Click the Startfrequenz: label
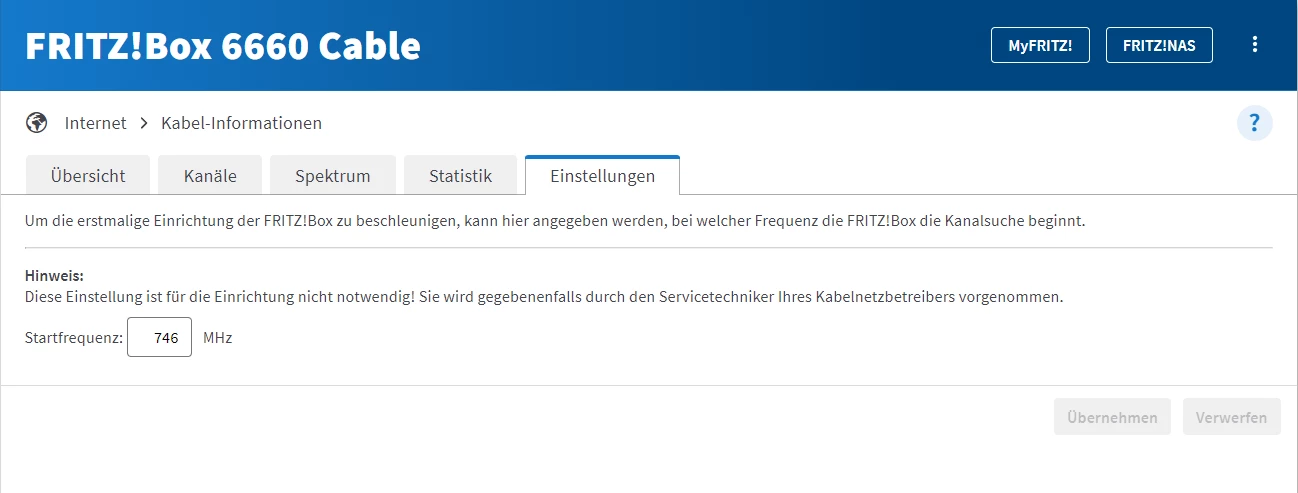This screenshot has height=493, width=1298. pos(74,338)
